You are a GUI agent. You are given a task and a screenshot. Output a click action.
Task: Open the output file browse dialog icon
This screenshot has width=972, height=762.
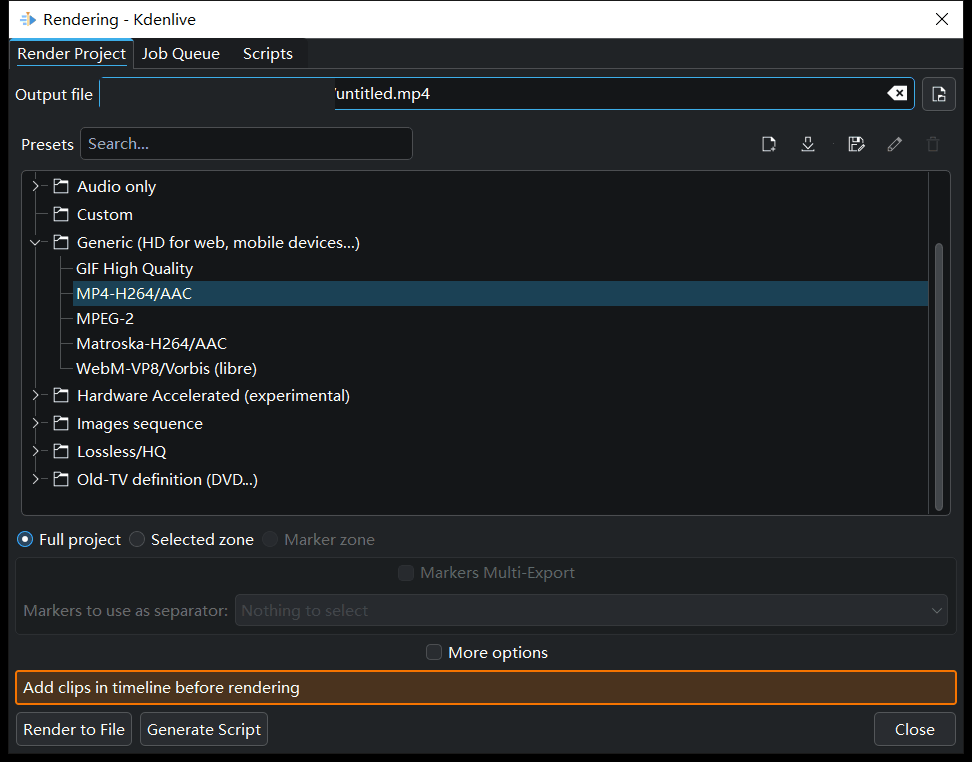pos(939,94)
